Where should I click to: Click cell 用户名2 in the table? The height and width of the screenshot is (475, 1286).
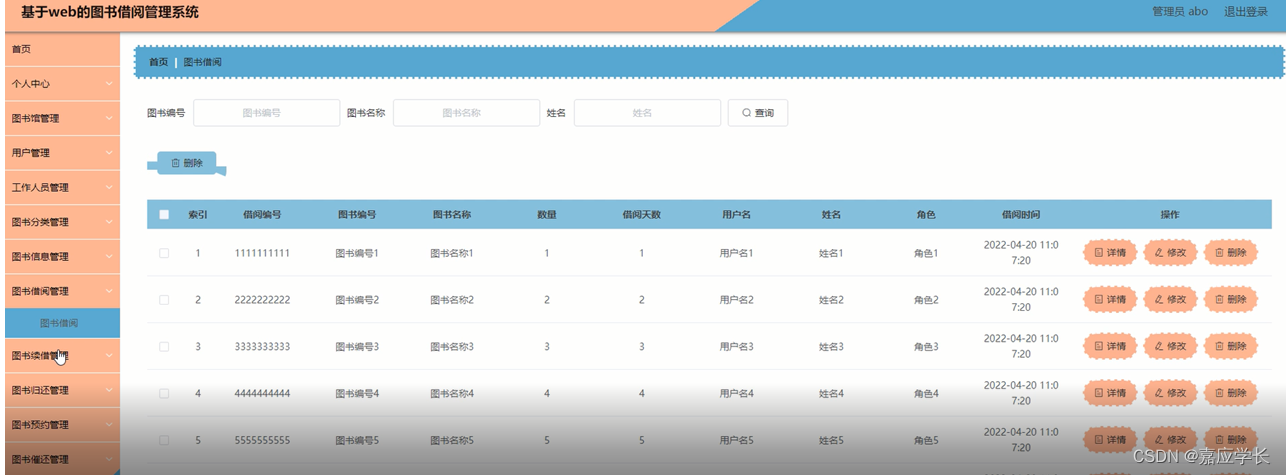click(736, 300)
